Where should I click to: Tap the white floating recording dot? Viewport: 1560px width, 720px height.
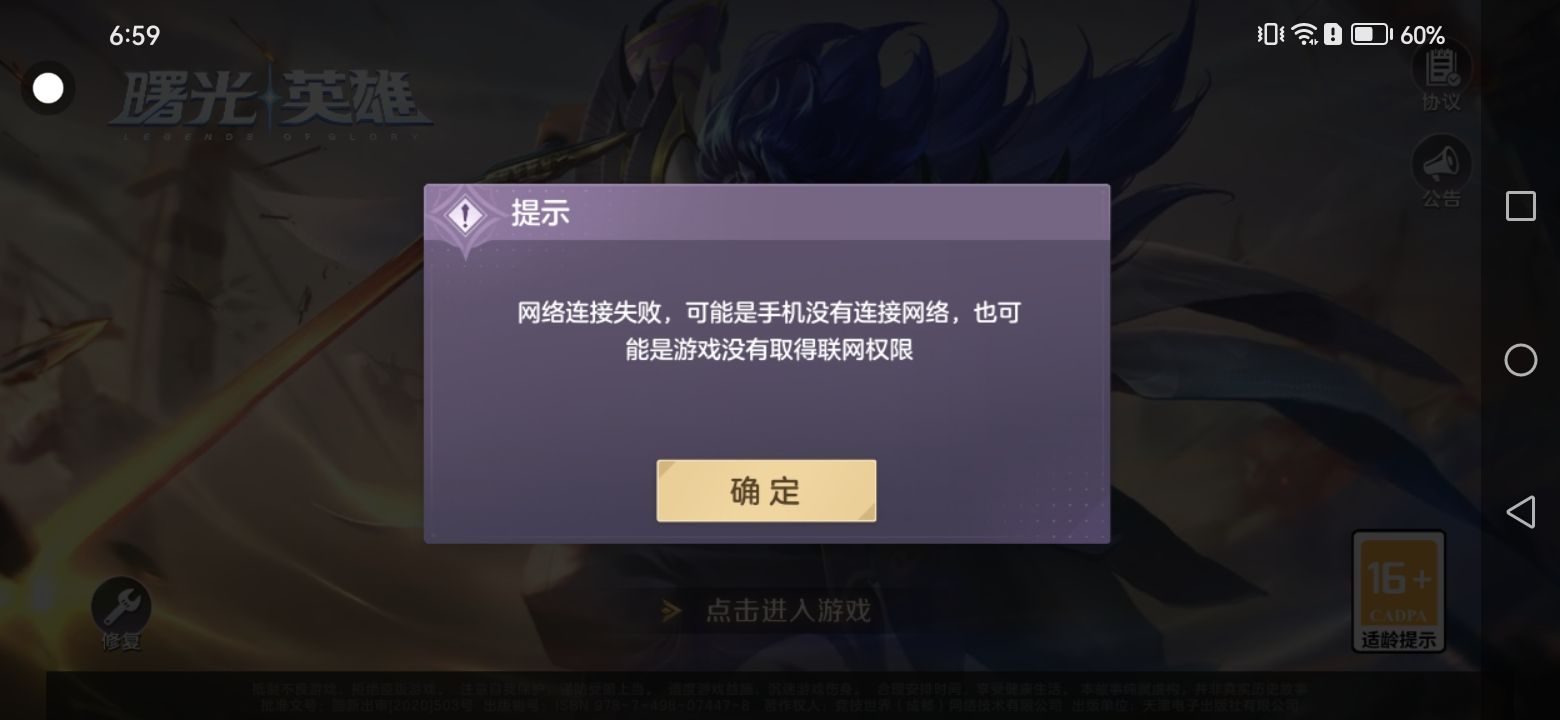point(48,88)
